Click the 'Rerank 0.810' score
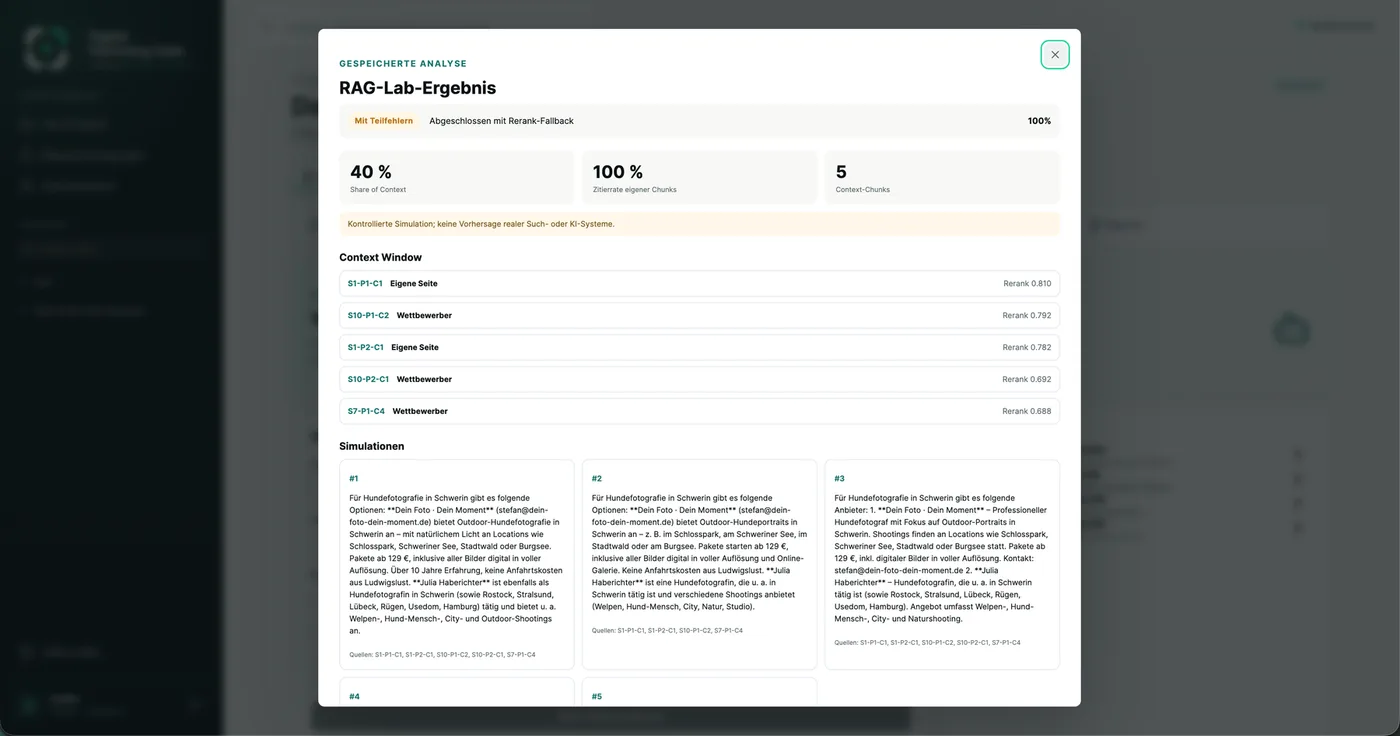The height and width of the screenshot is (736, 1400). (1027, 283)
